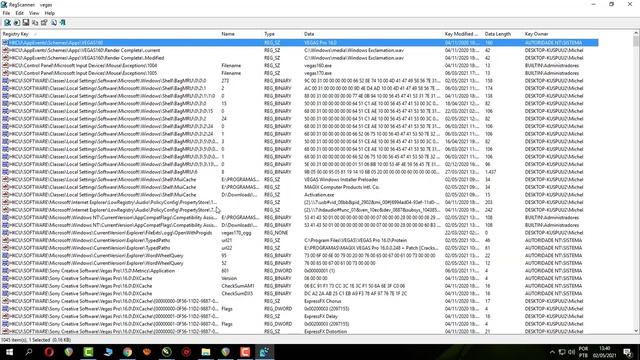Image resolution: width=640 pixels, height=360 pixels.
Task: Click the vertical scrollbar down arrow
Action: click(x=636, y=331)
